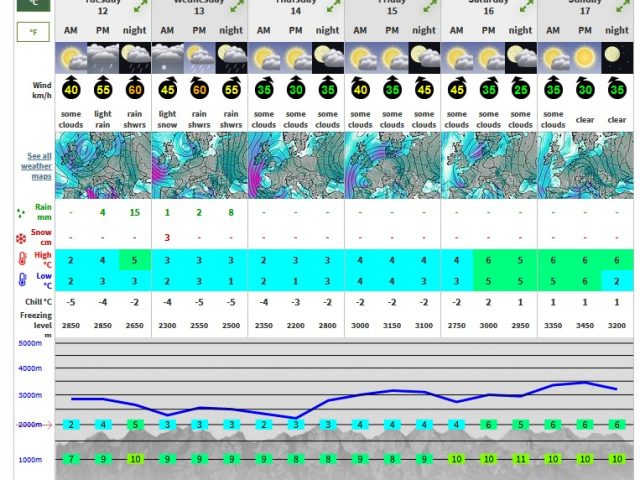Viewport: 640px width, 480px height.
Task: Expand Friday 15 with green arrows
Action: click(430, 7)
